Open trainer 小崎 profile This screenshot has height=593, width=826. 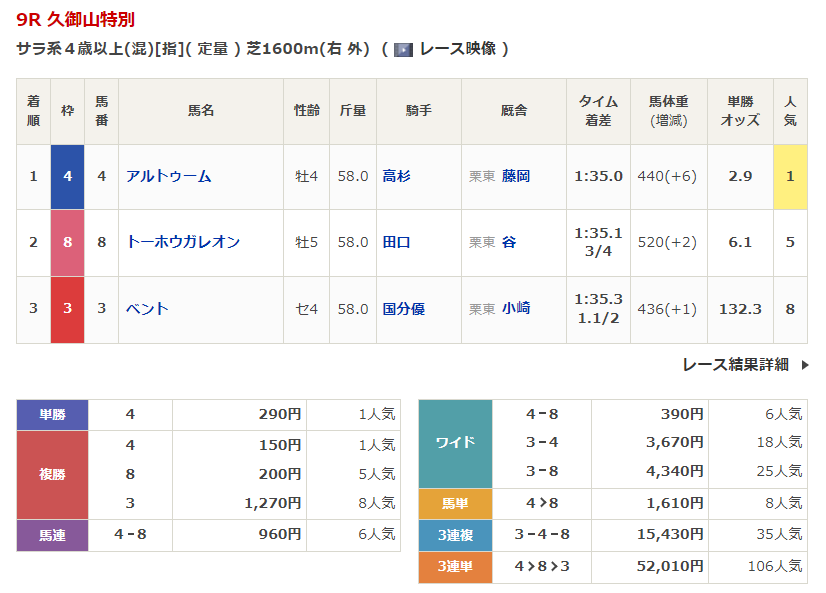click(516, 309)
